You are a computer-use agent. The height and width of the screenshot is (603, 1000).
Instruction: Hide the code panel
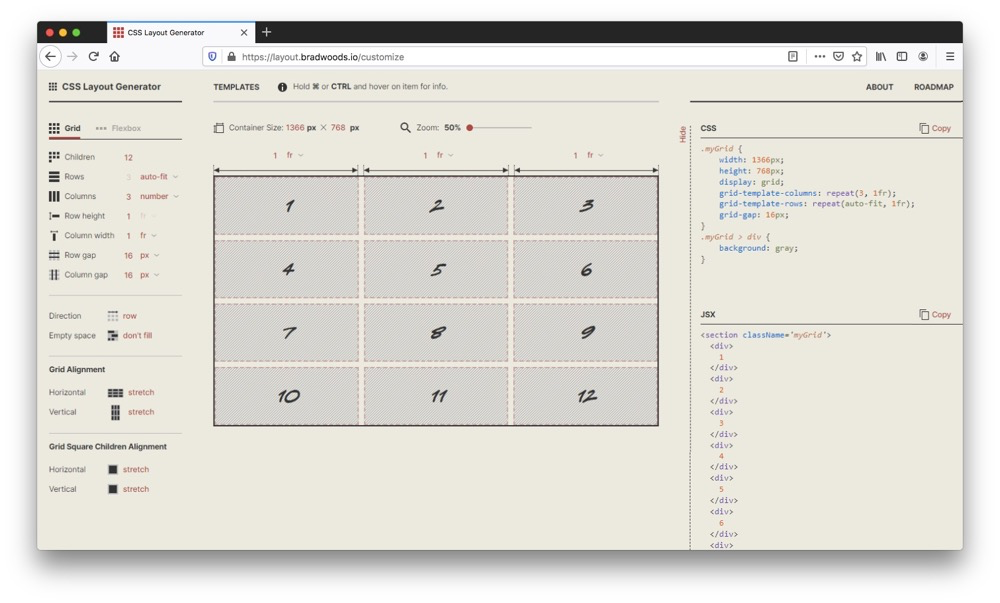point(682,134)
